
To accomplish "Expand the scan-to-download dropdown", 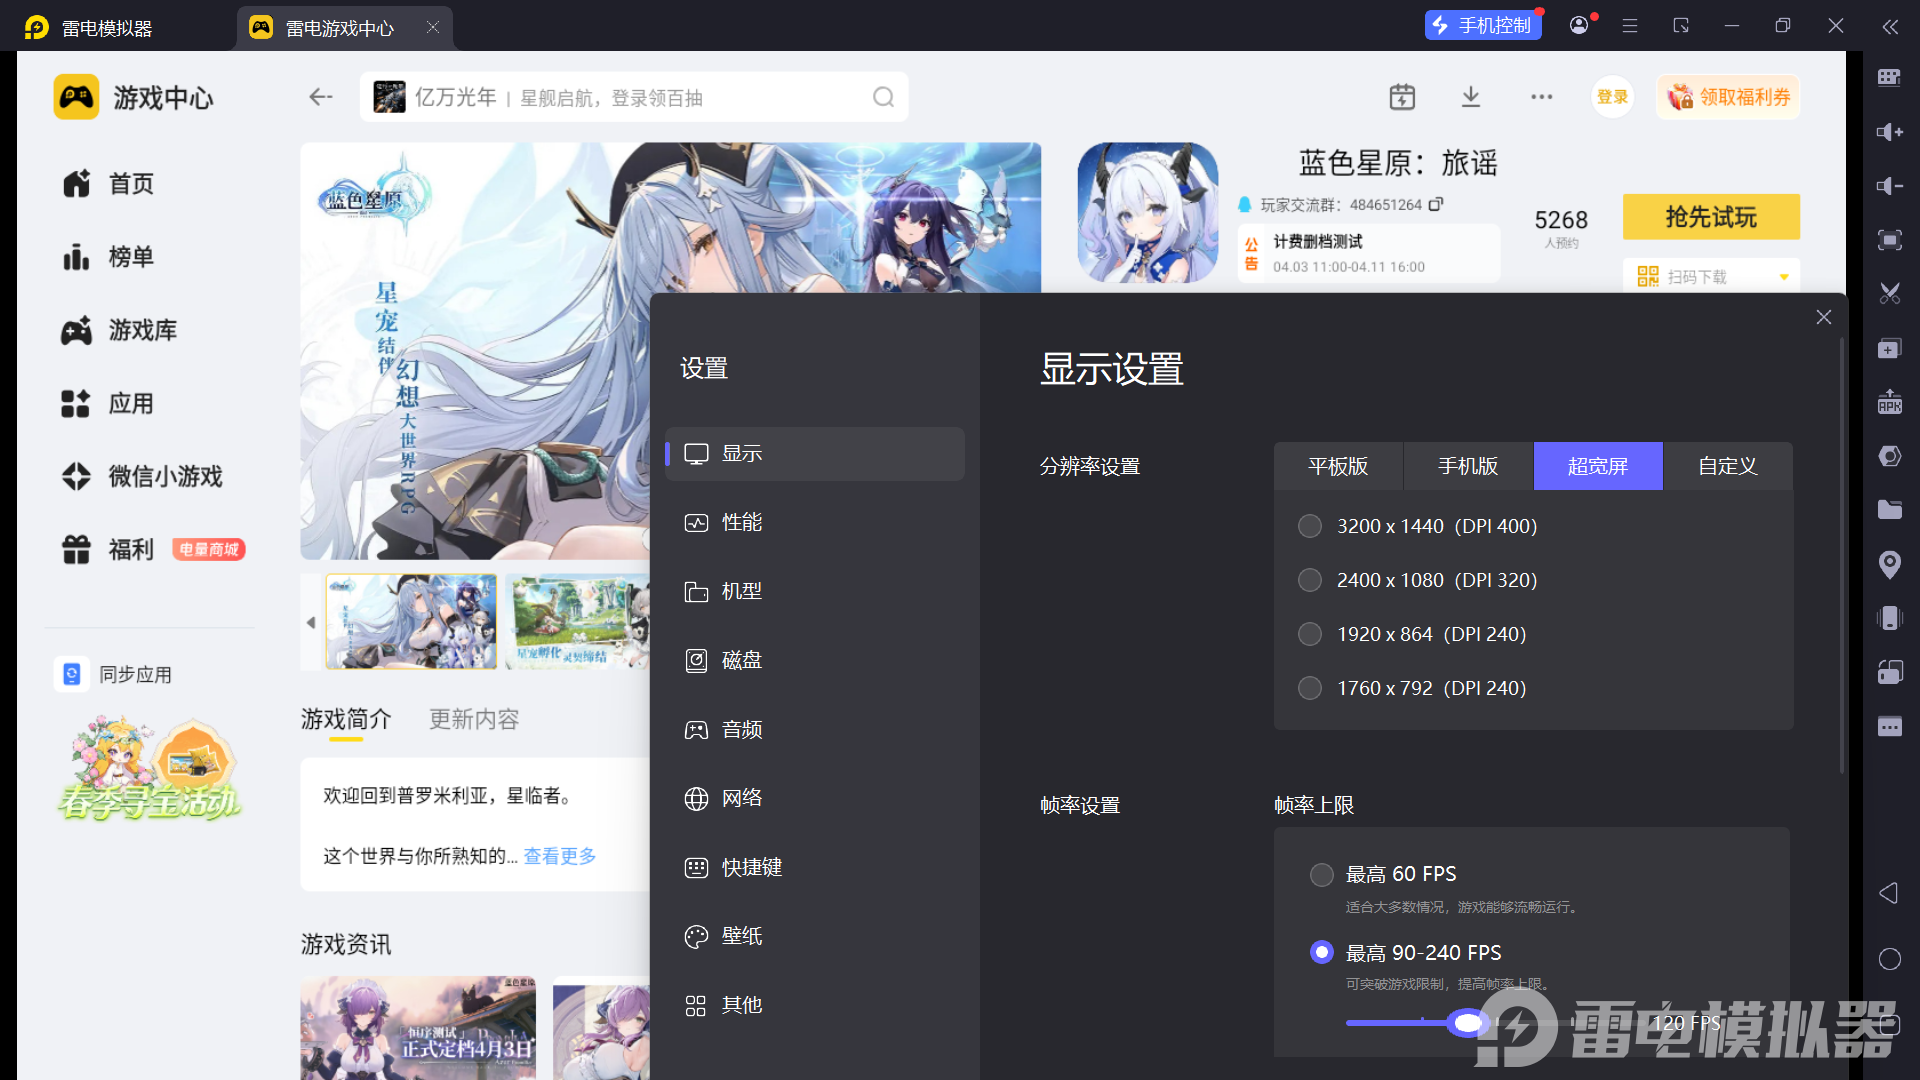I will pos(1783,277).
